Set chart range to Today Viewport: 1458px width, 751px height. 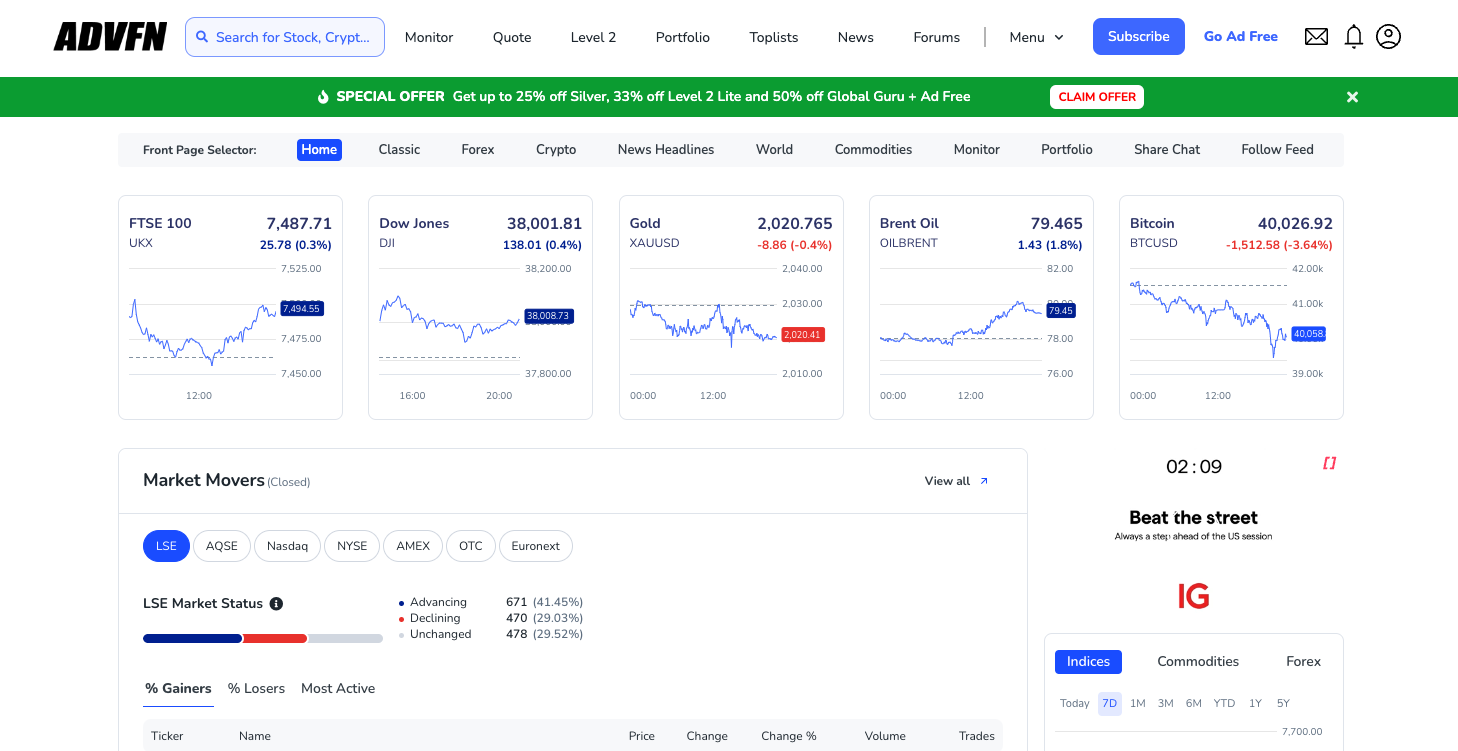[1075, 703]
